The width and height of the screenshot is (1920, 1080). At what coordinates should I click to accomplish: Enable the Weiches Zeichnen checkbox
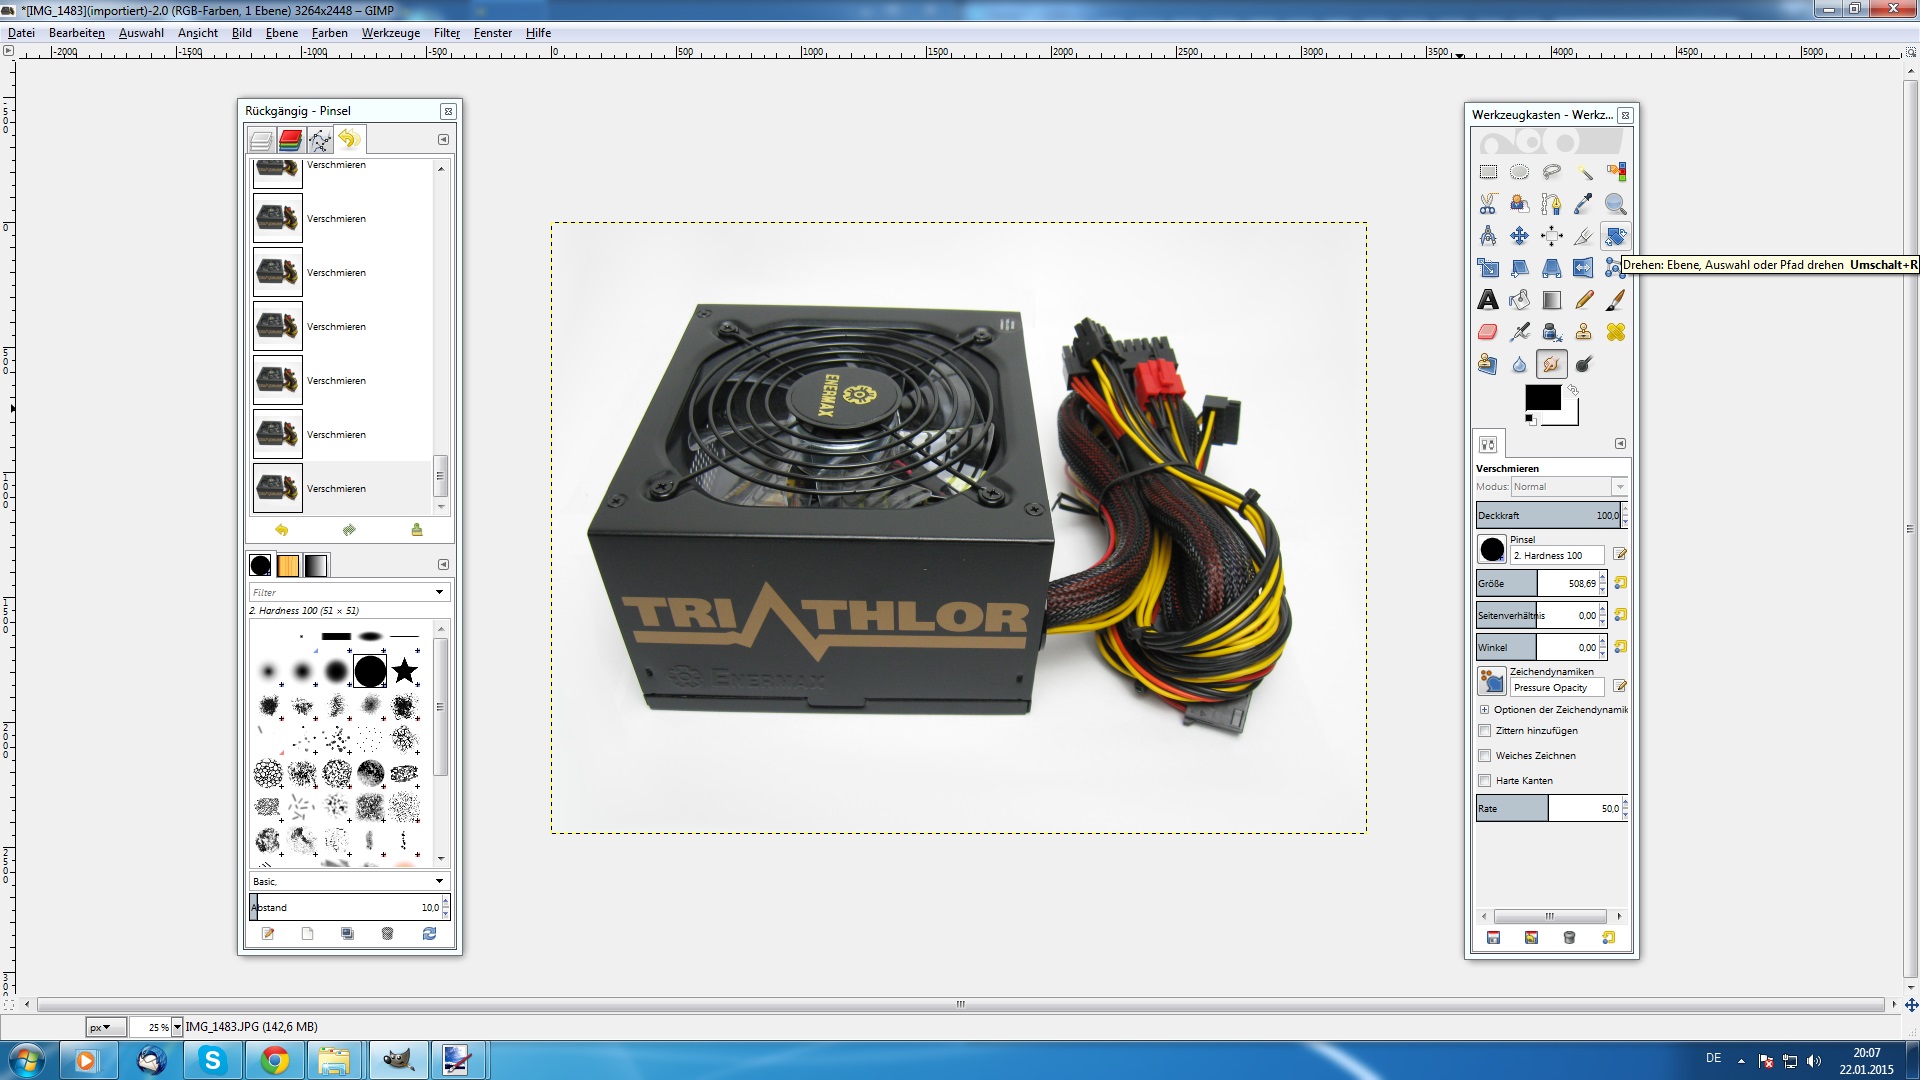(x=1485, y=756)
